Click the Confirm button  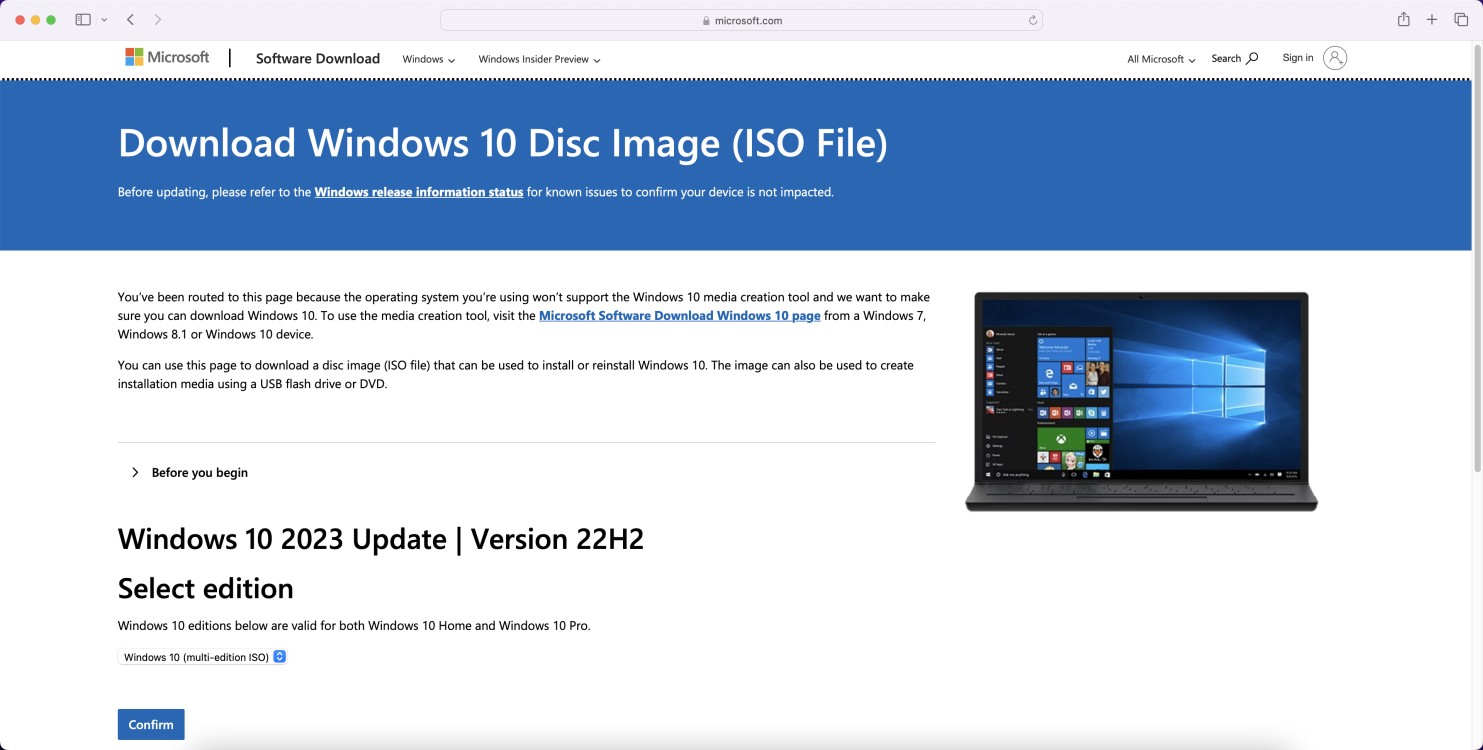coord(151,724)
